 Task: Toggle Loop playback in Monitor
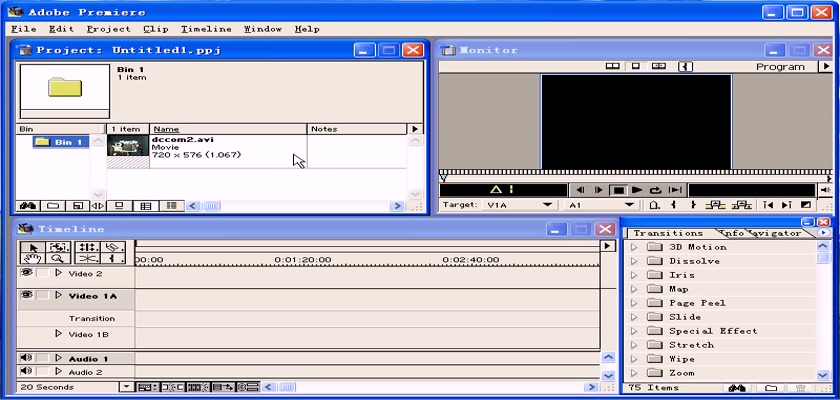click(x=656, y=190)
